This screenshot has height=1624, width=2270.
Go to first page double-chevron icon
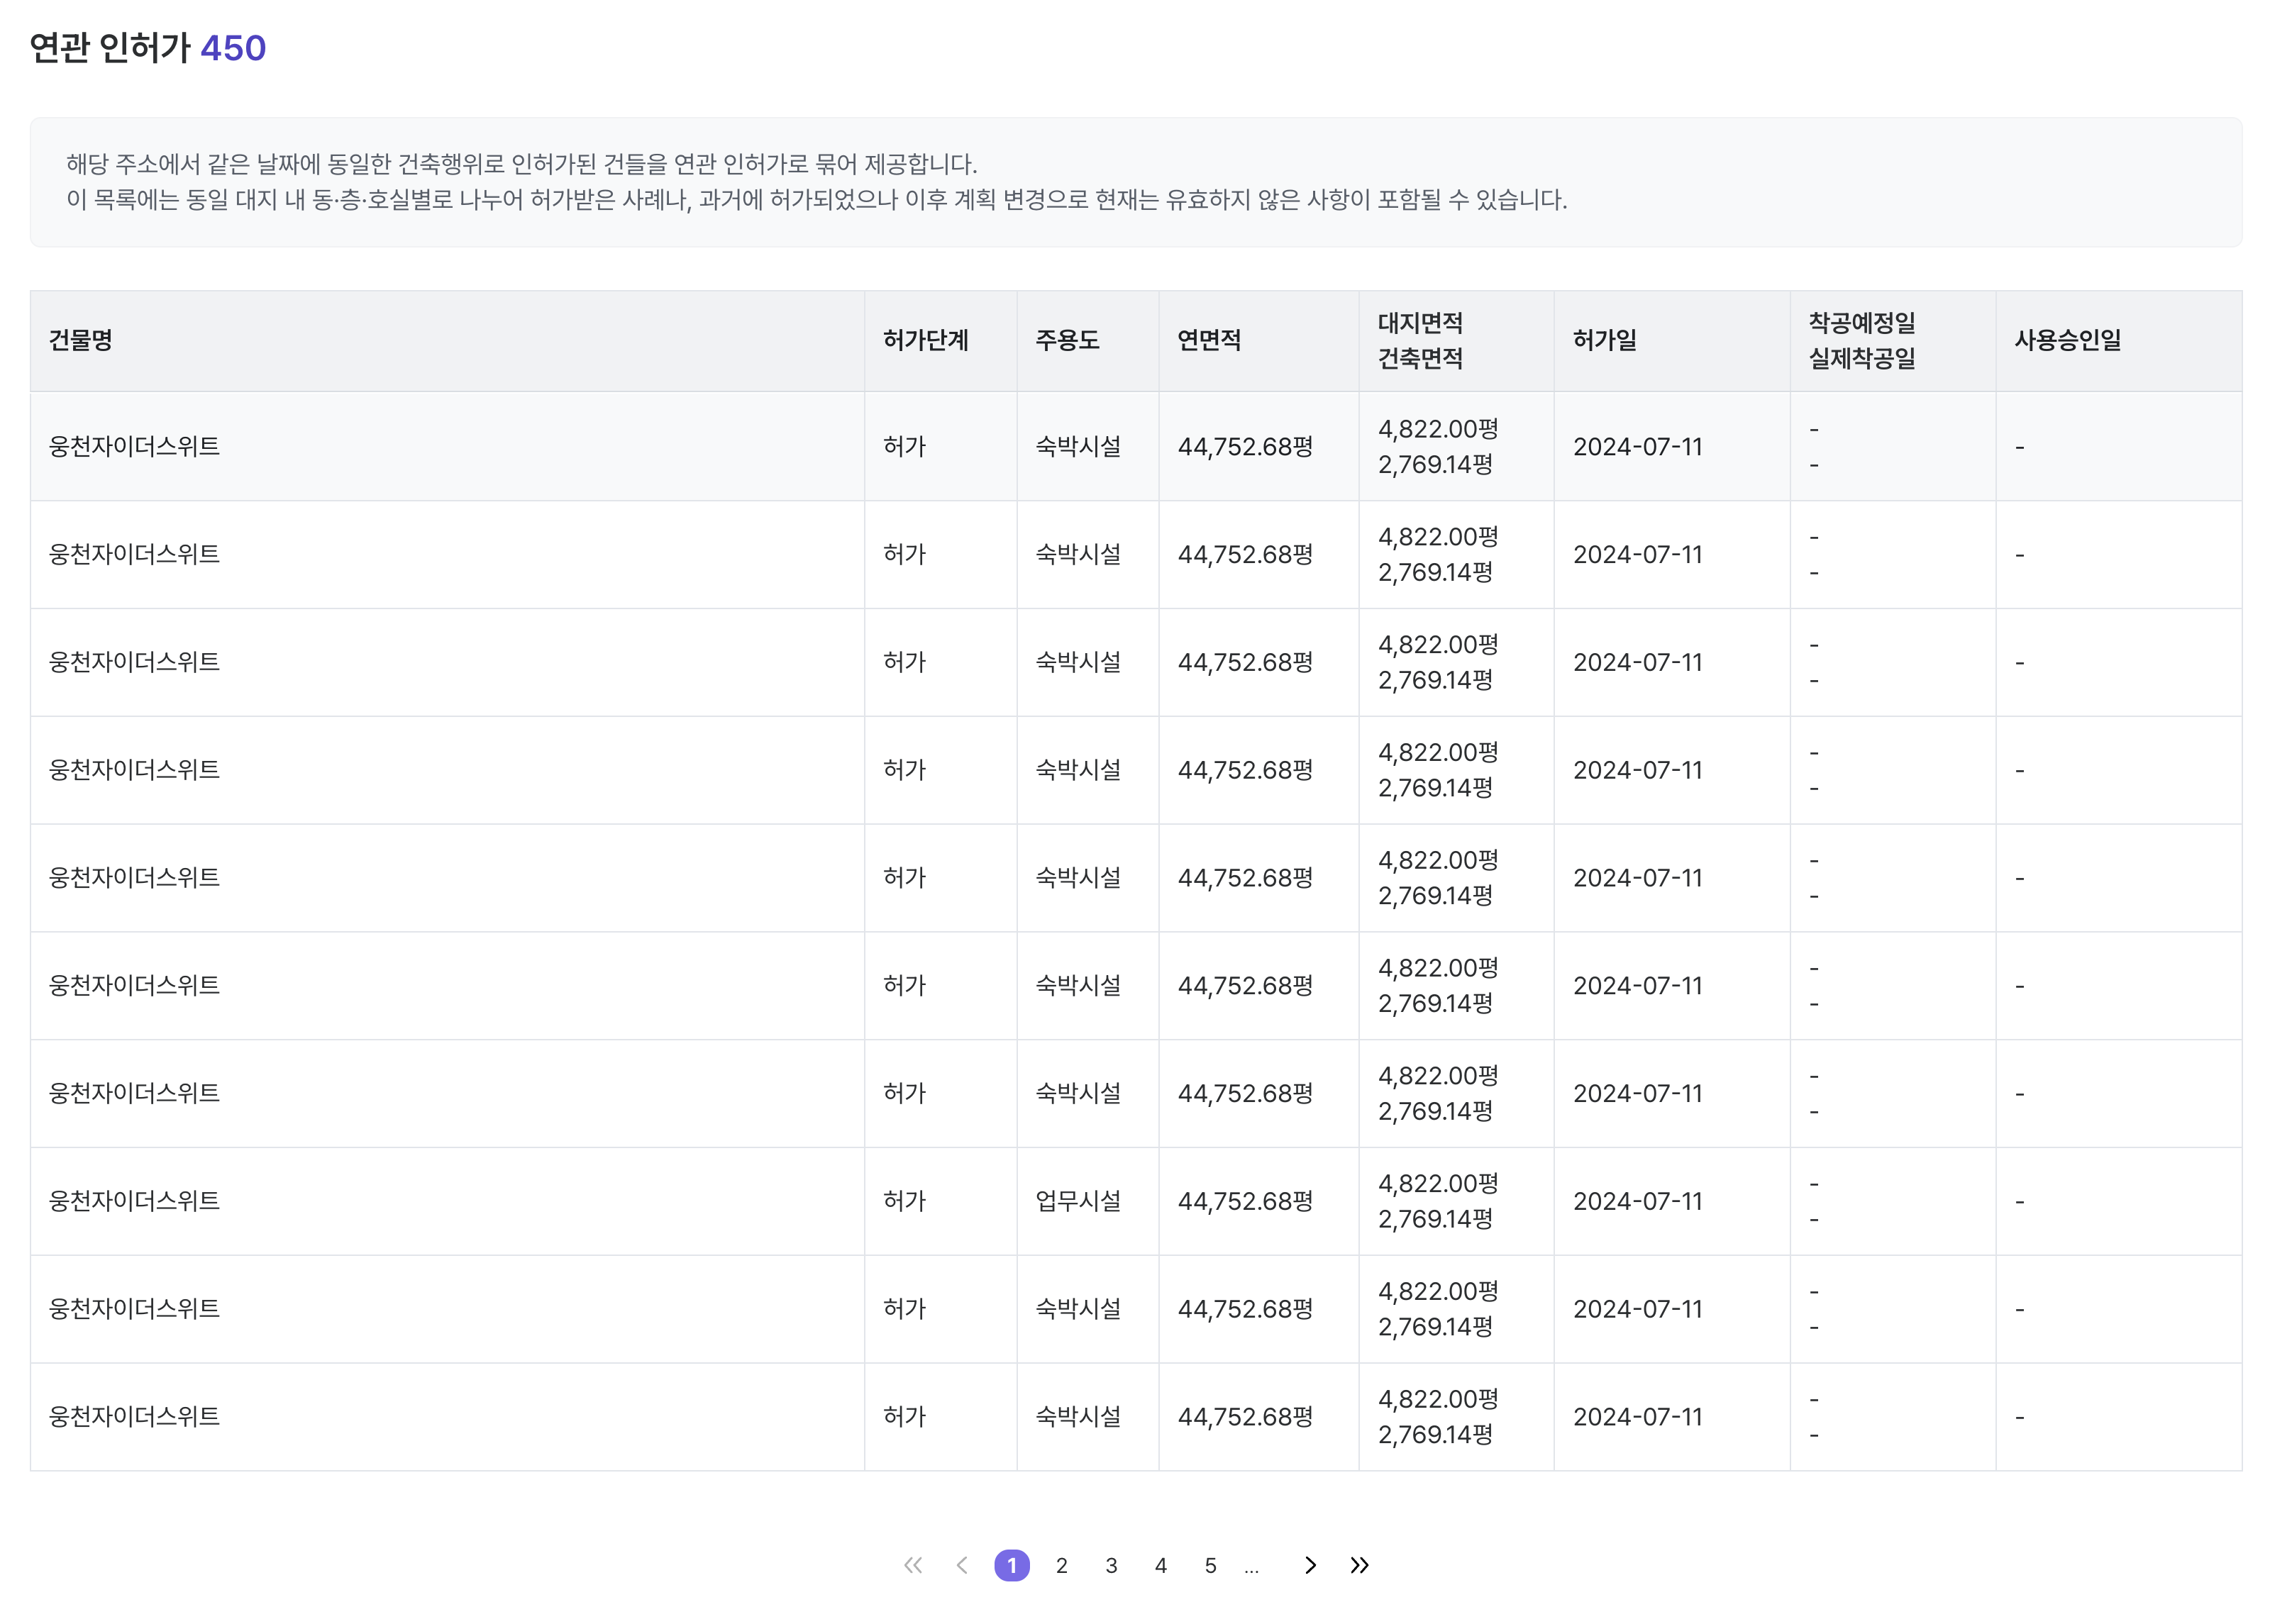point(912,1565)
